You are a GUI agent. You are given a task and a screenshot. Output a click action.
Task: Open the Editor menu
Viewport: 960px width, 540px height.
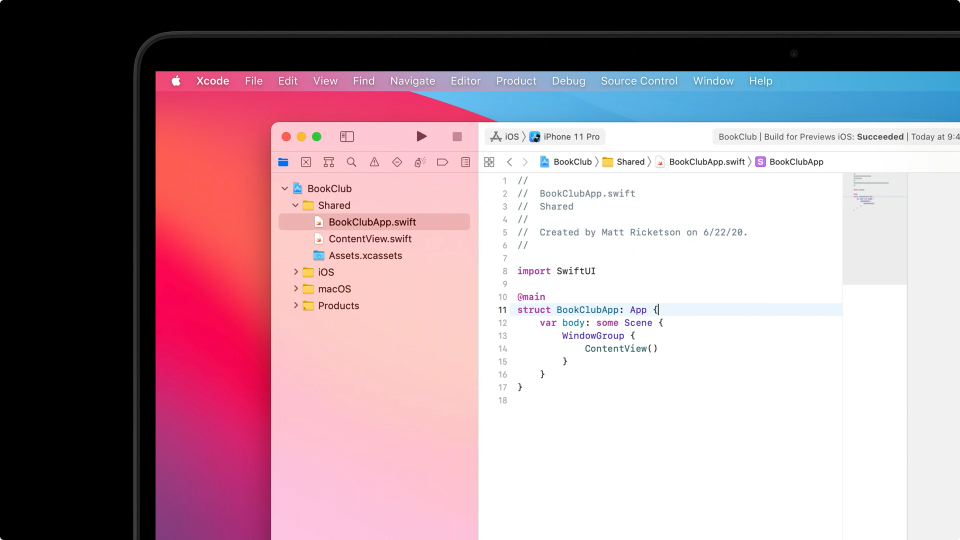point(465,81)
